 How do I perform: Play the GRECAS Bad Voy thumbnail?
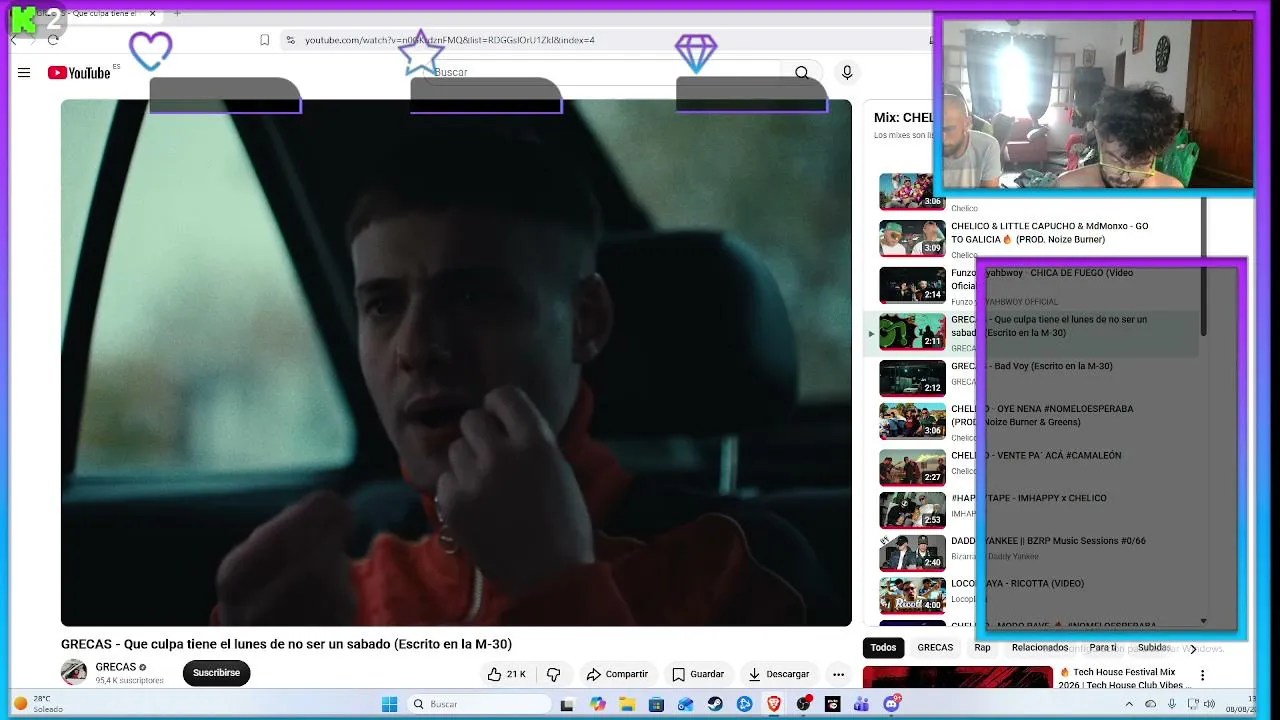[912, 378]
